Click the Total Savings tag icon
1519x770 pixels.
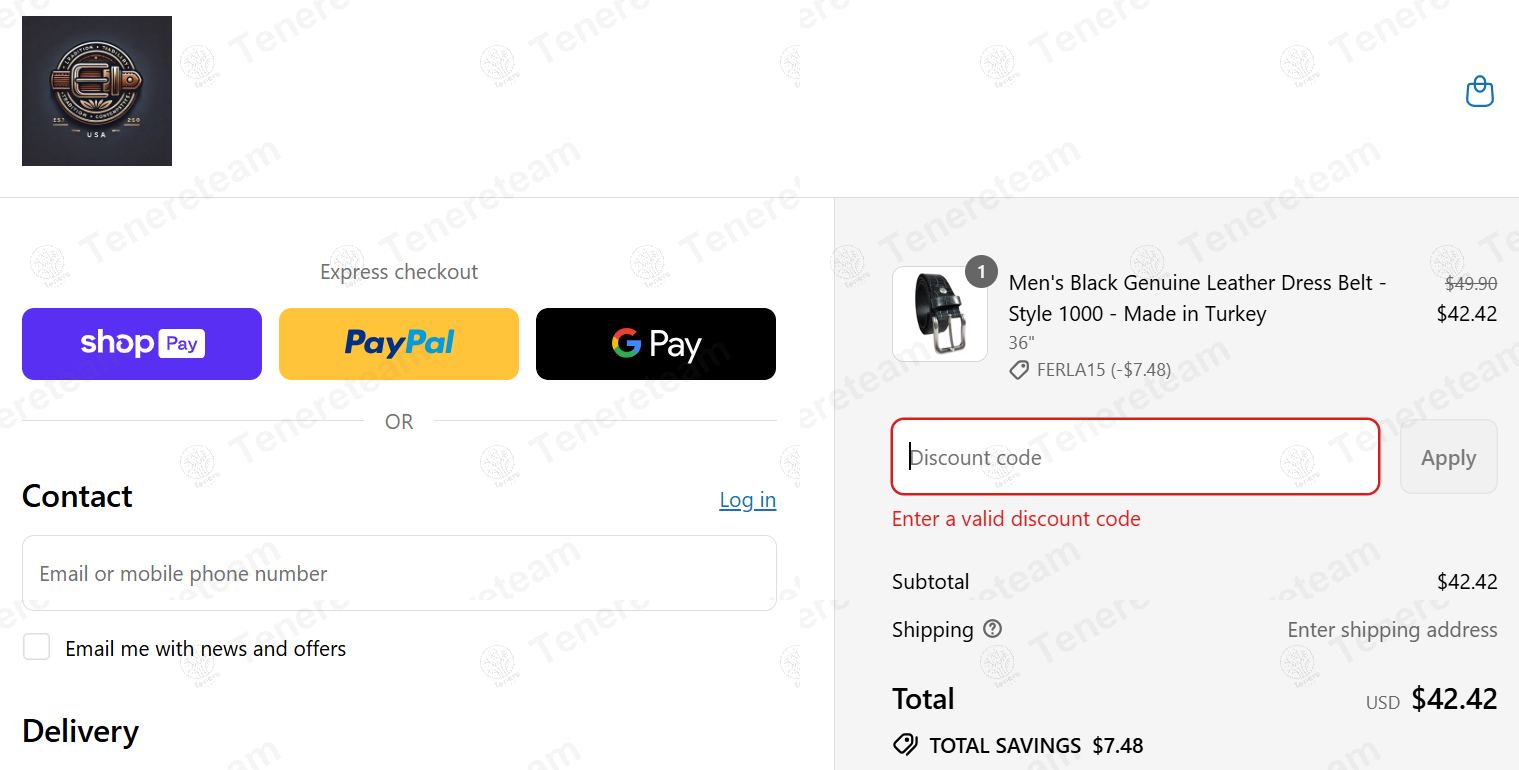(905, 745)
